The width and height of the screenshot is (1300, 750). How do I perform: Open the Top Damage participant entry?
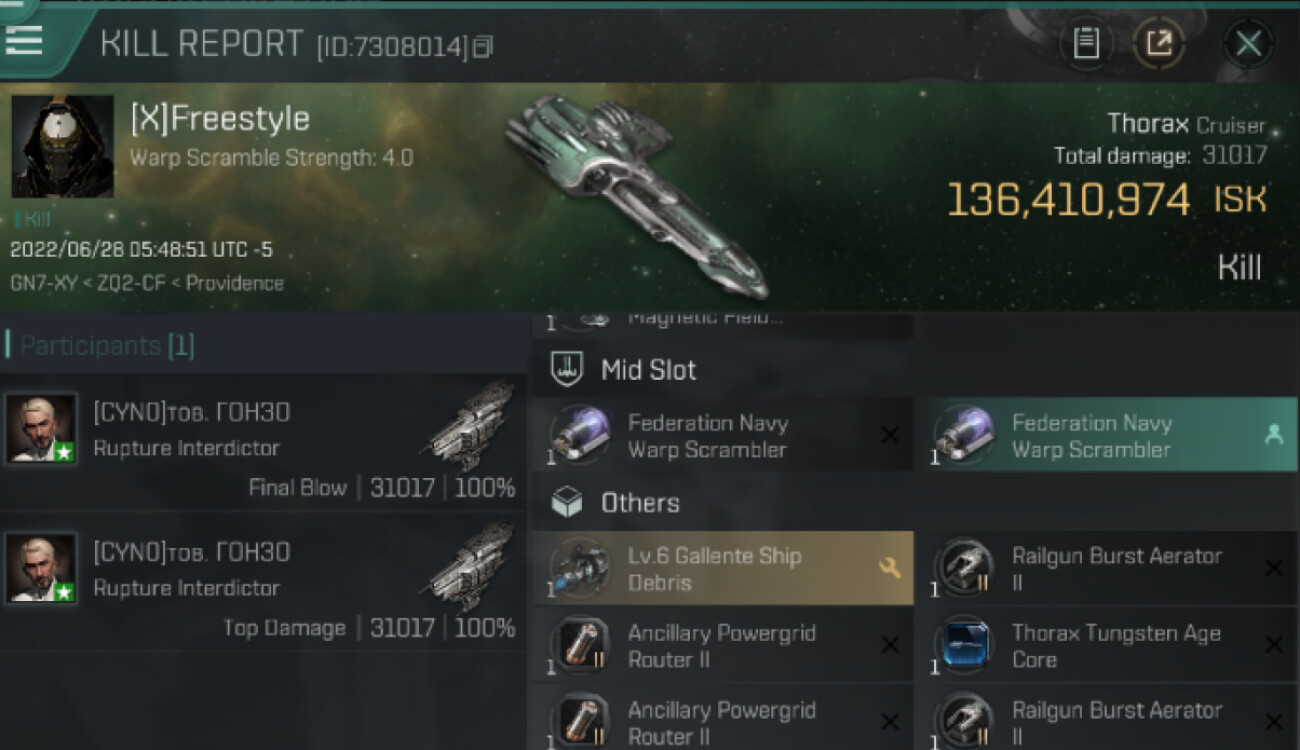pyautogui.click(x=263, y=583)
